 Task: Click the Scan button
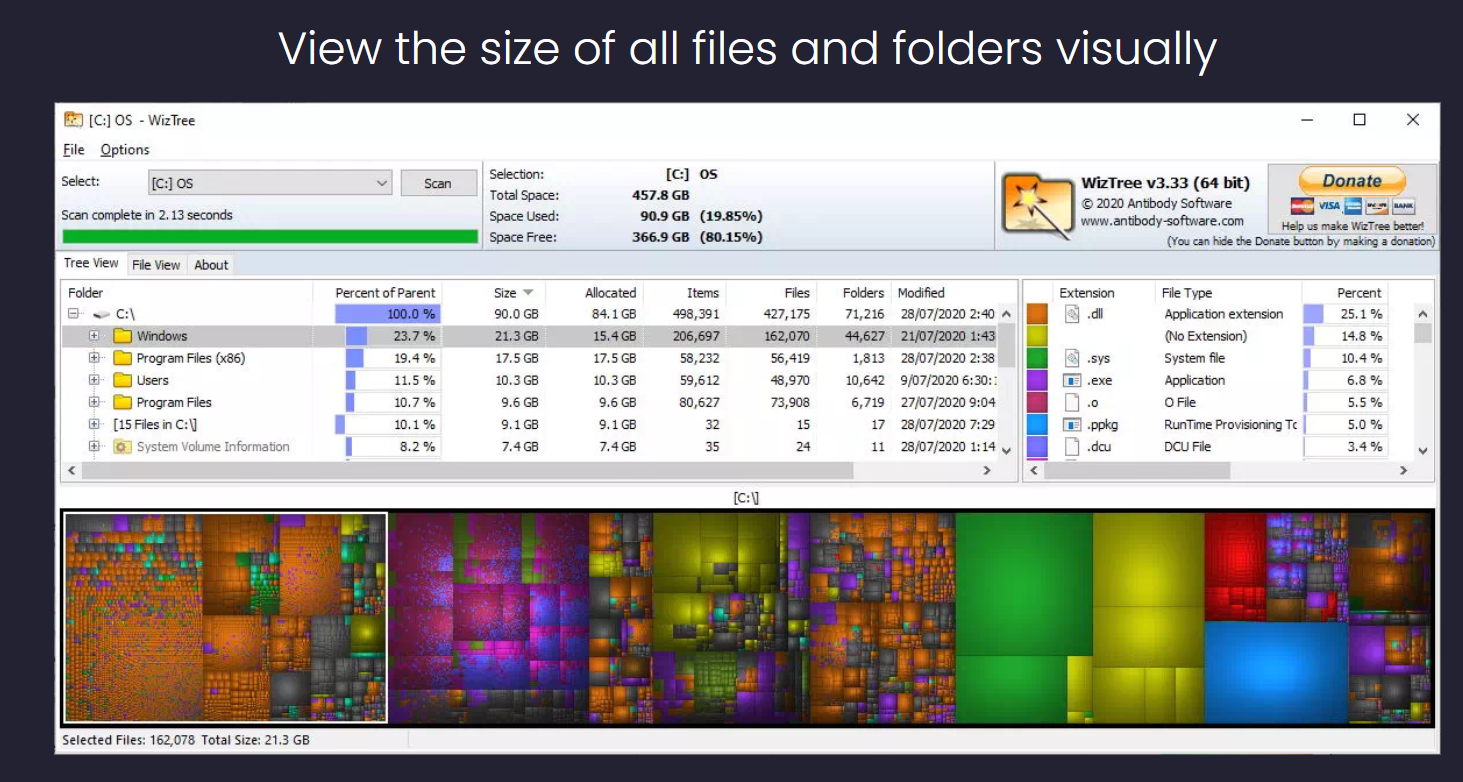coord(438,183)
